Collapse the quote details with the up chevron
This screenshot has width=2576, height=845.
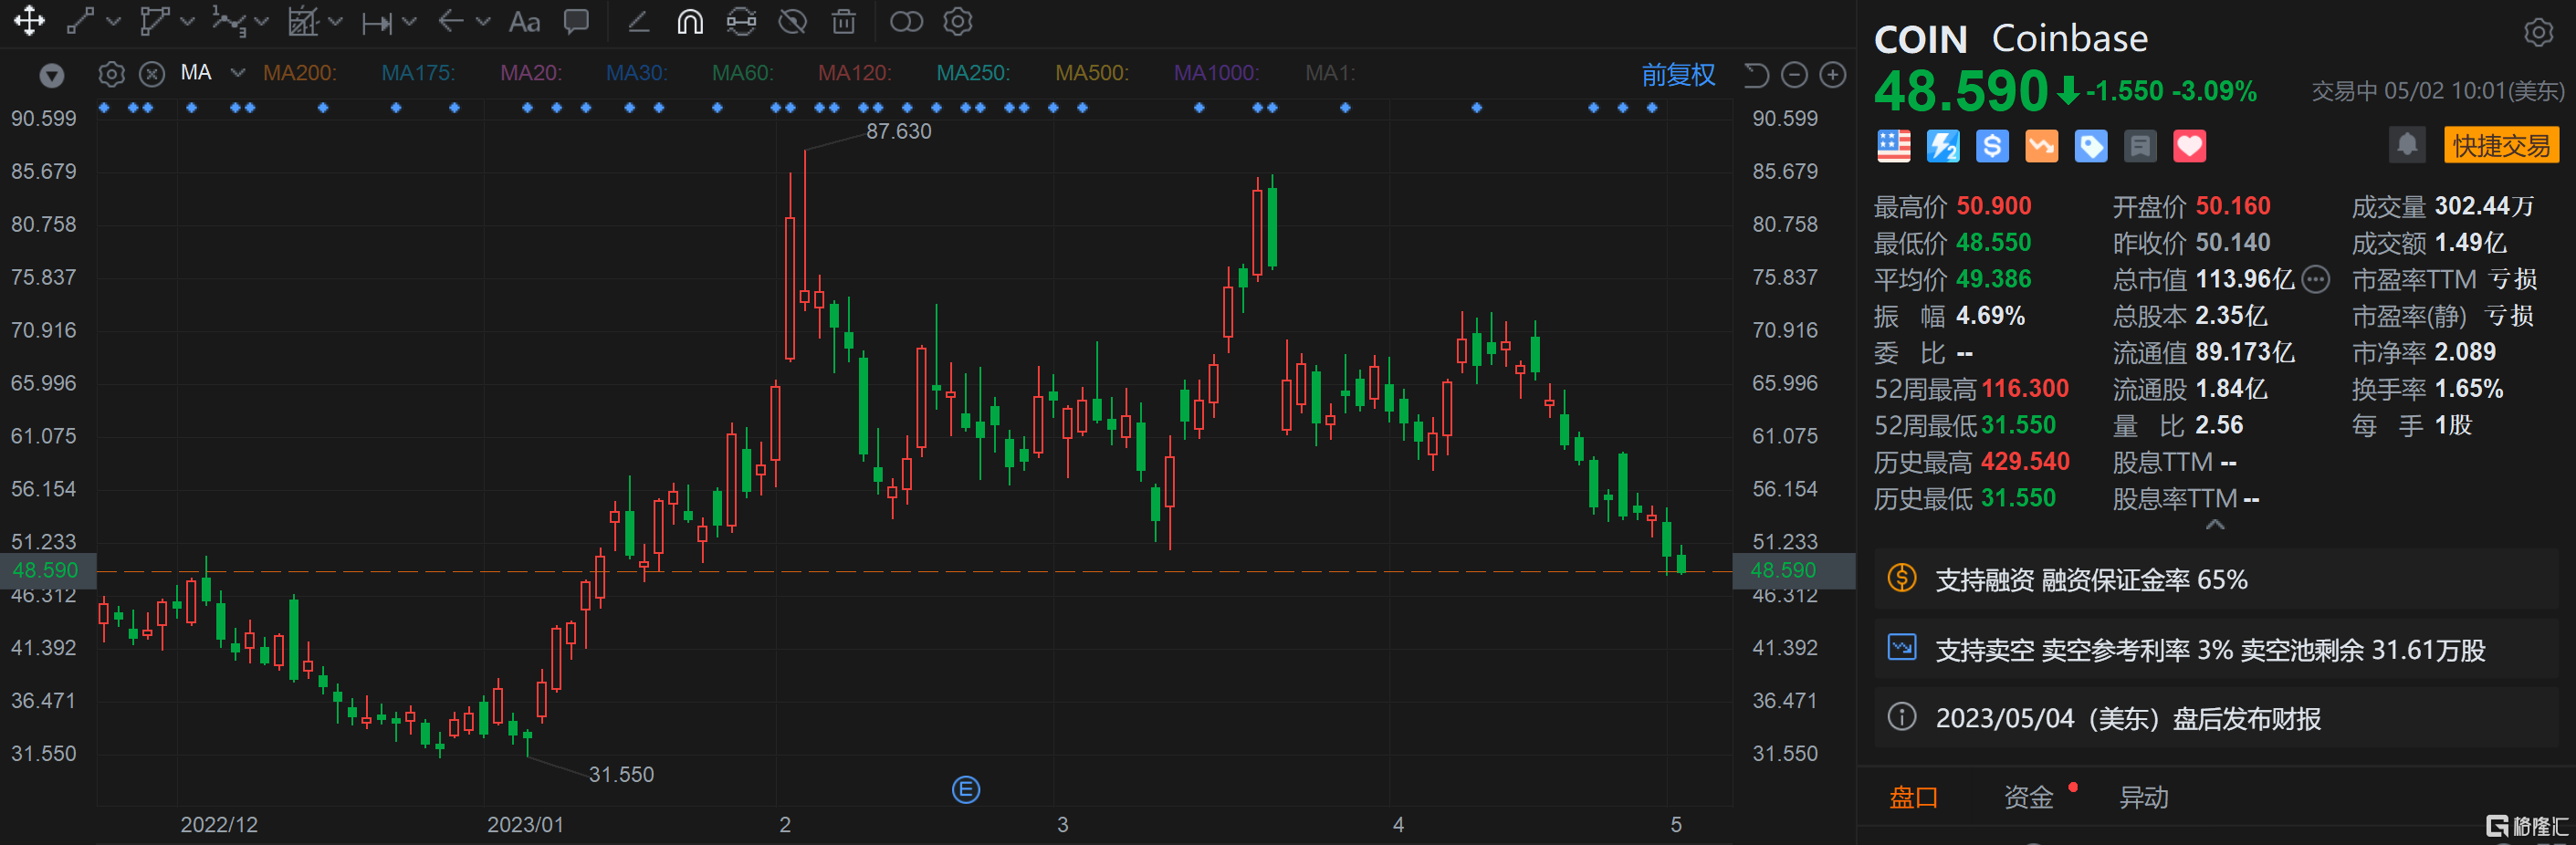pos(2215,525)
